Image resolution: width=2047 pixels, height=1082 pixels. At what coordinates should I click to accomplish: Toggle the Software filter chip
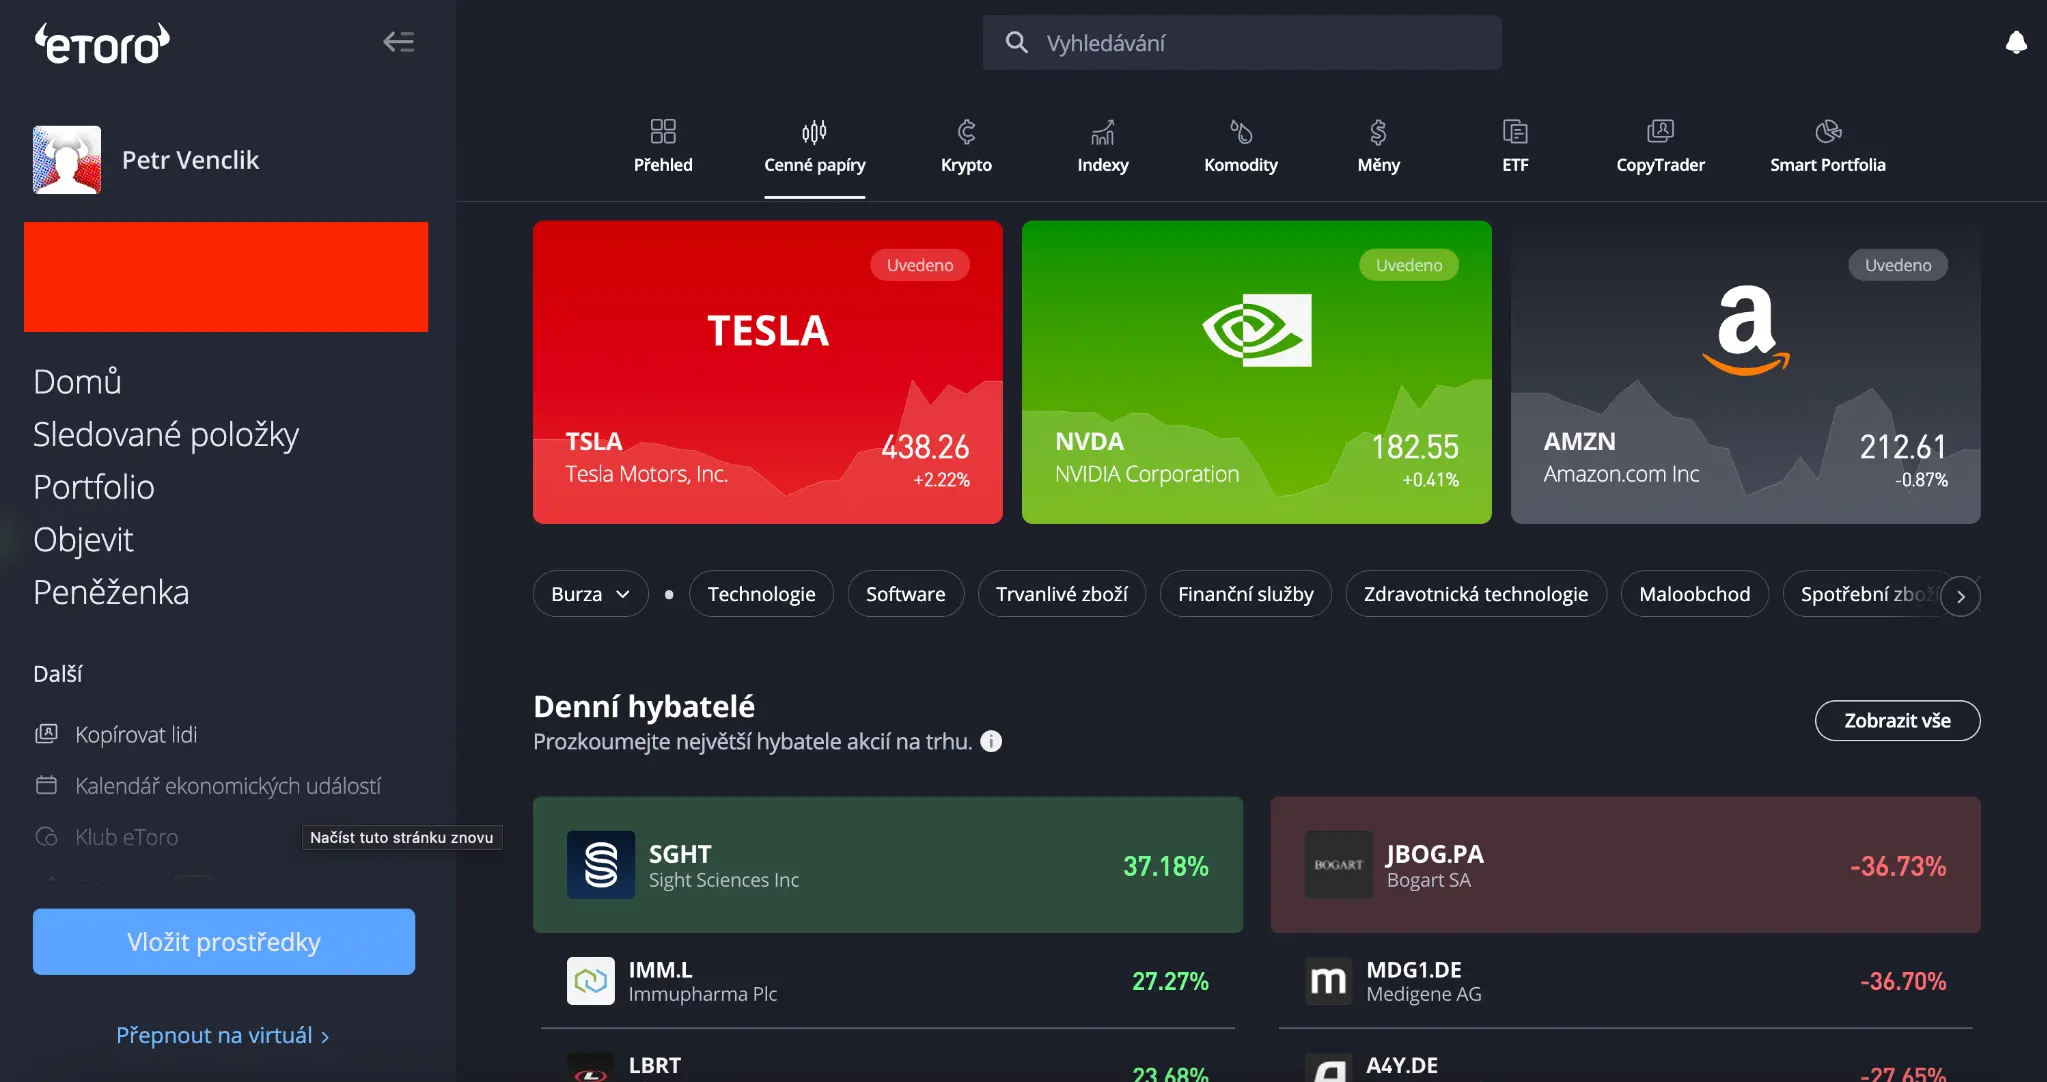pyautogui.click(x=905, y=594)
